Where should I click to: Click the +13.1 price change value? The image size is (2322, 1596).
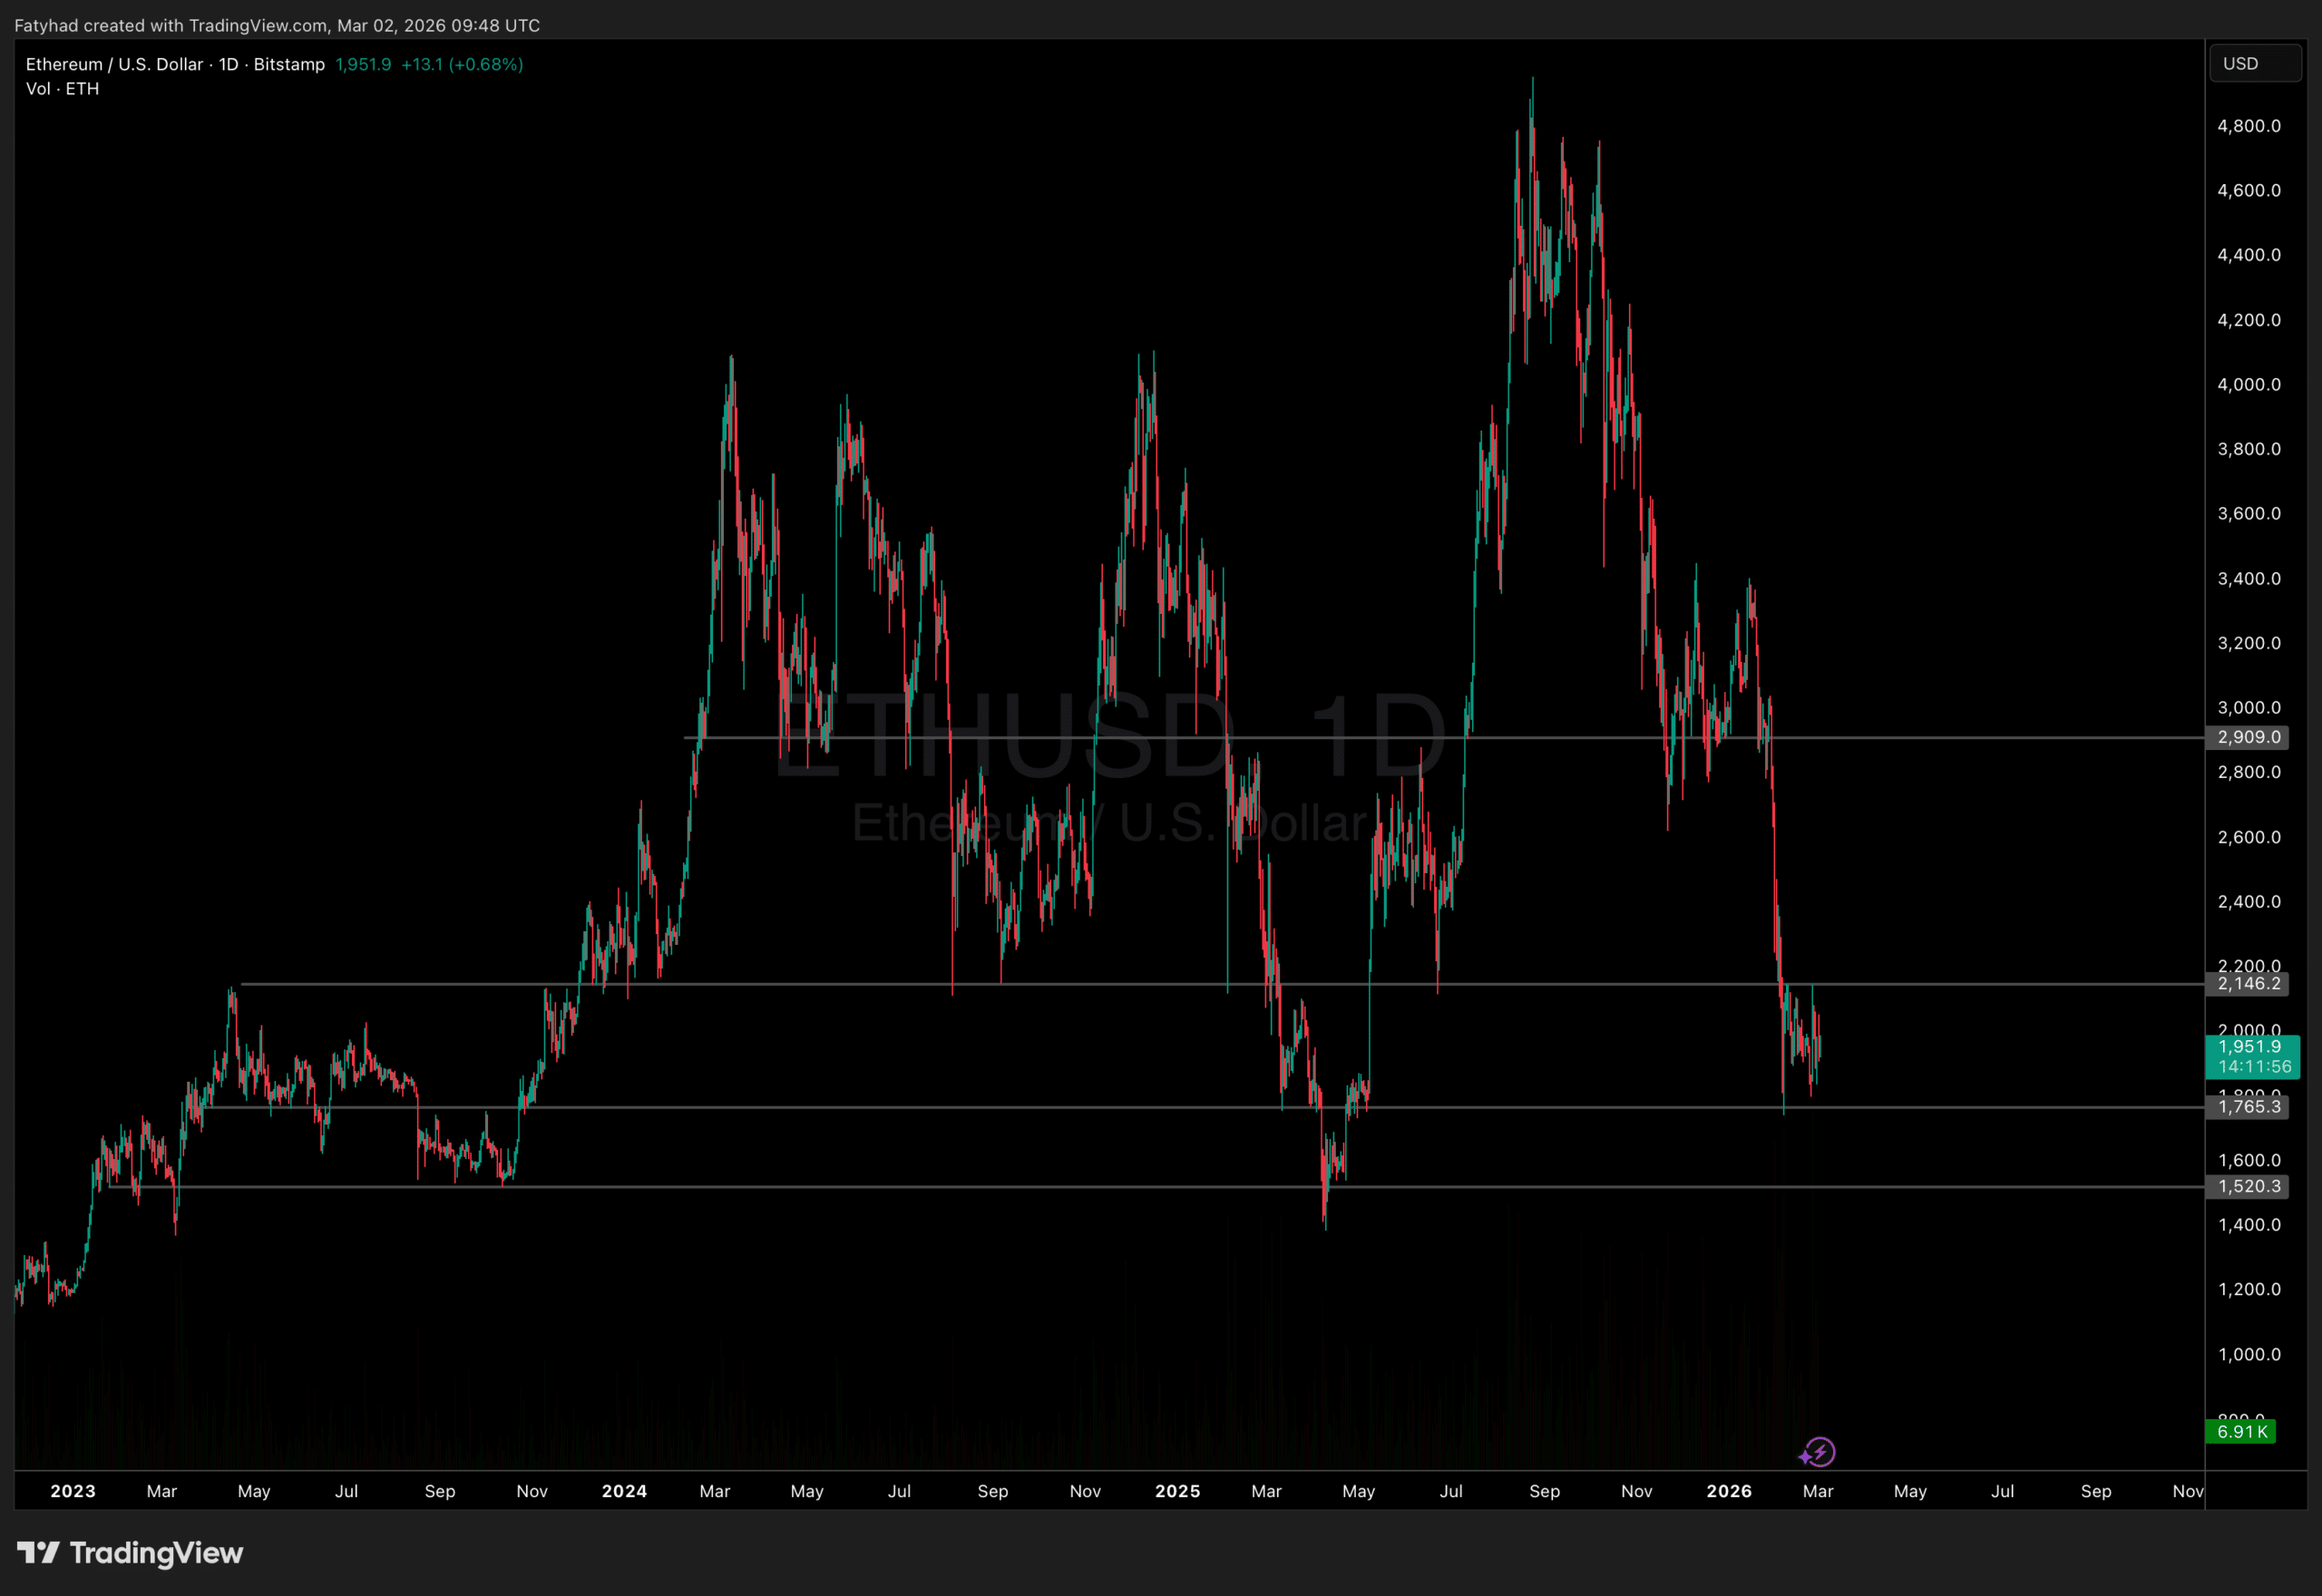420,64
